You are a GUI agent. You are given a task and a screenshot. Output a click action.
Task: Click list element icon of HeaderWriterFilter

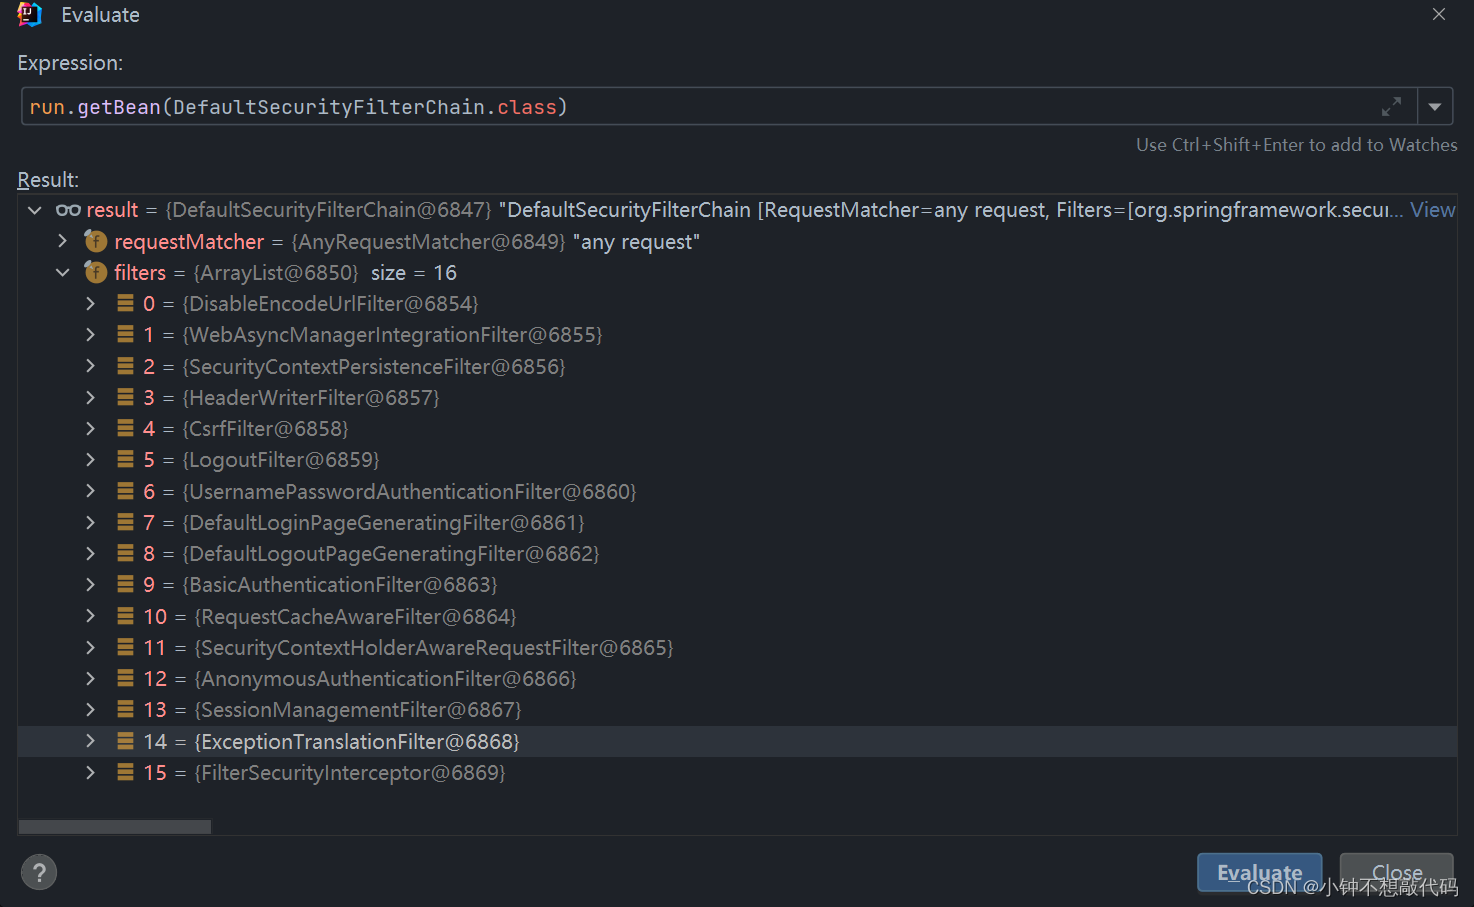click(x=125, y=397)
